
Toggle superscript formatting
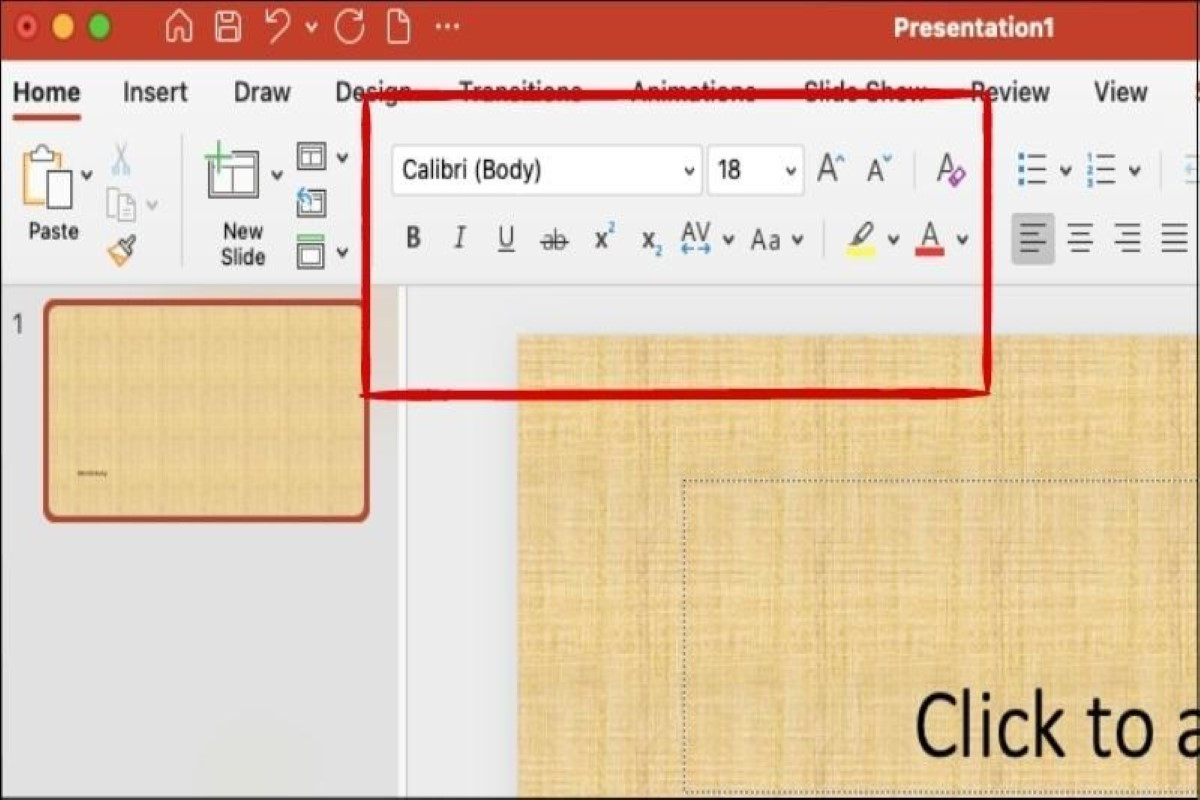point(604,238)
